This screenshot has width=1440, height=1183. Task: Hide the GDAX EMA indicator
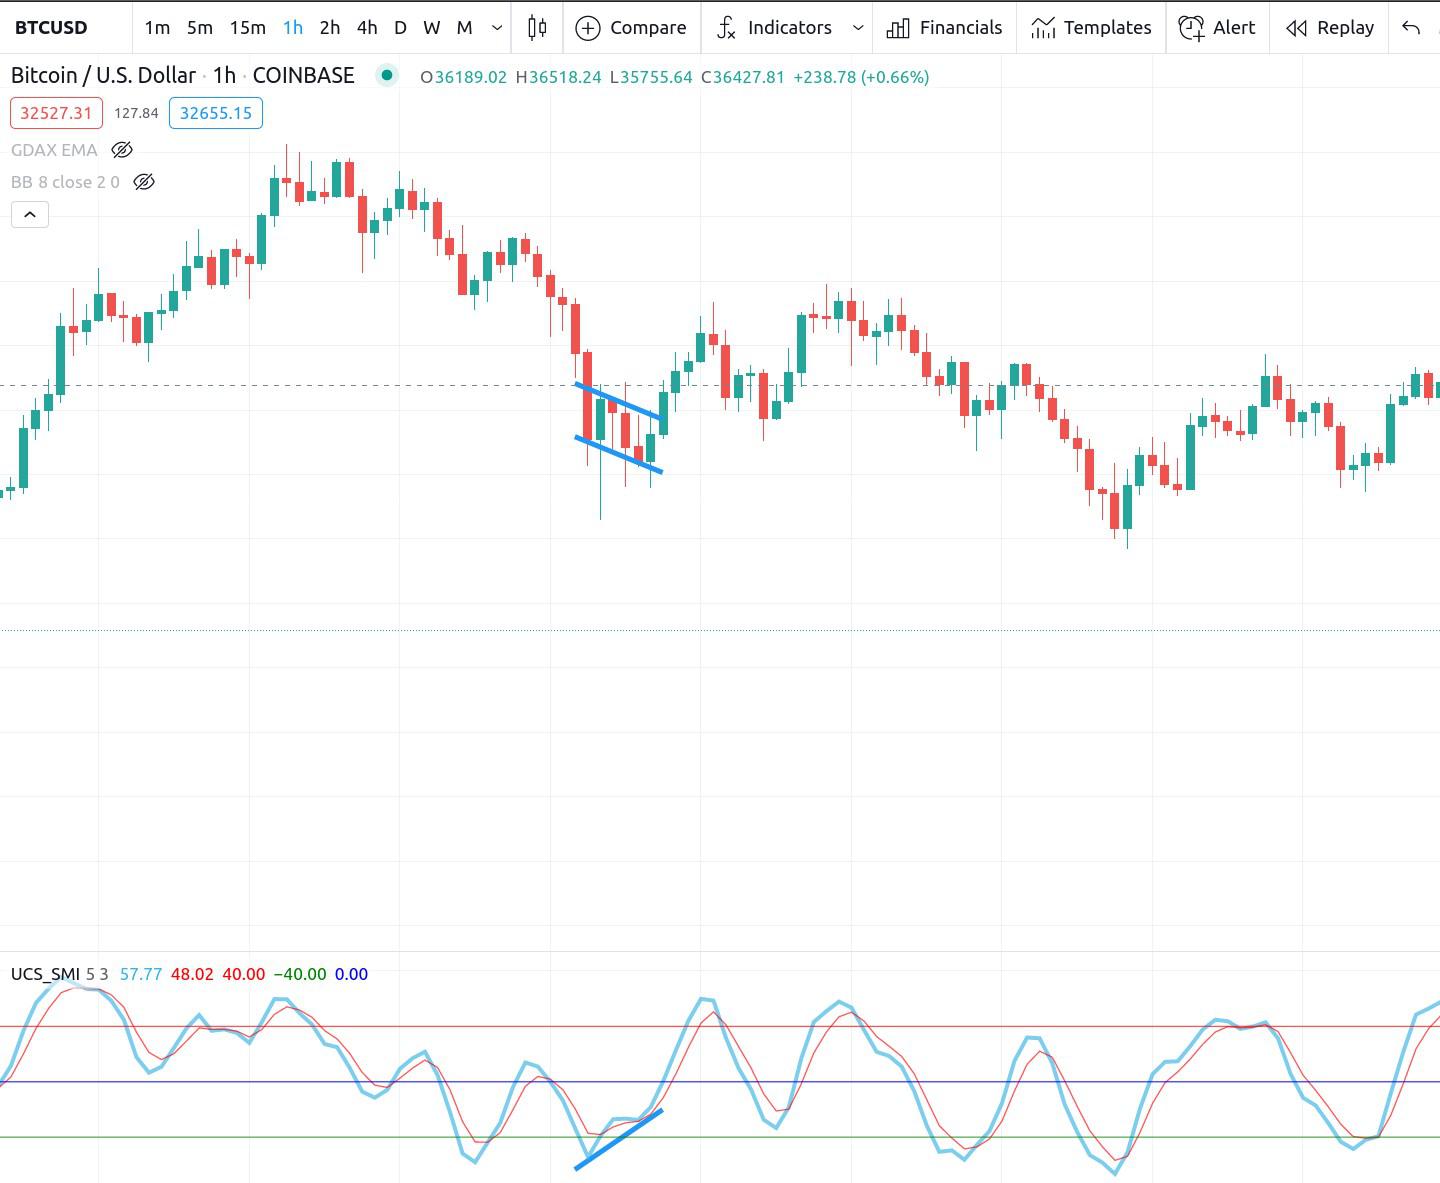pos(122,149)
